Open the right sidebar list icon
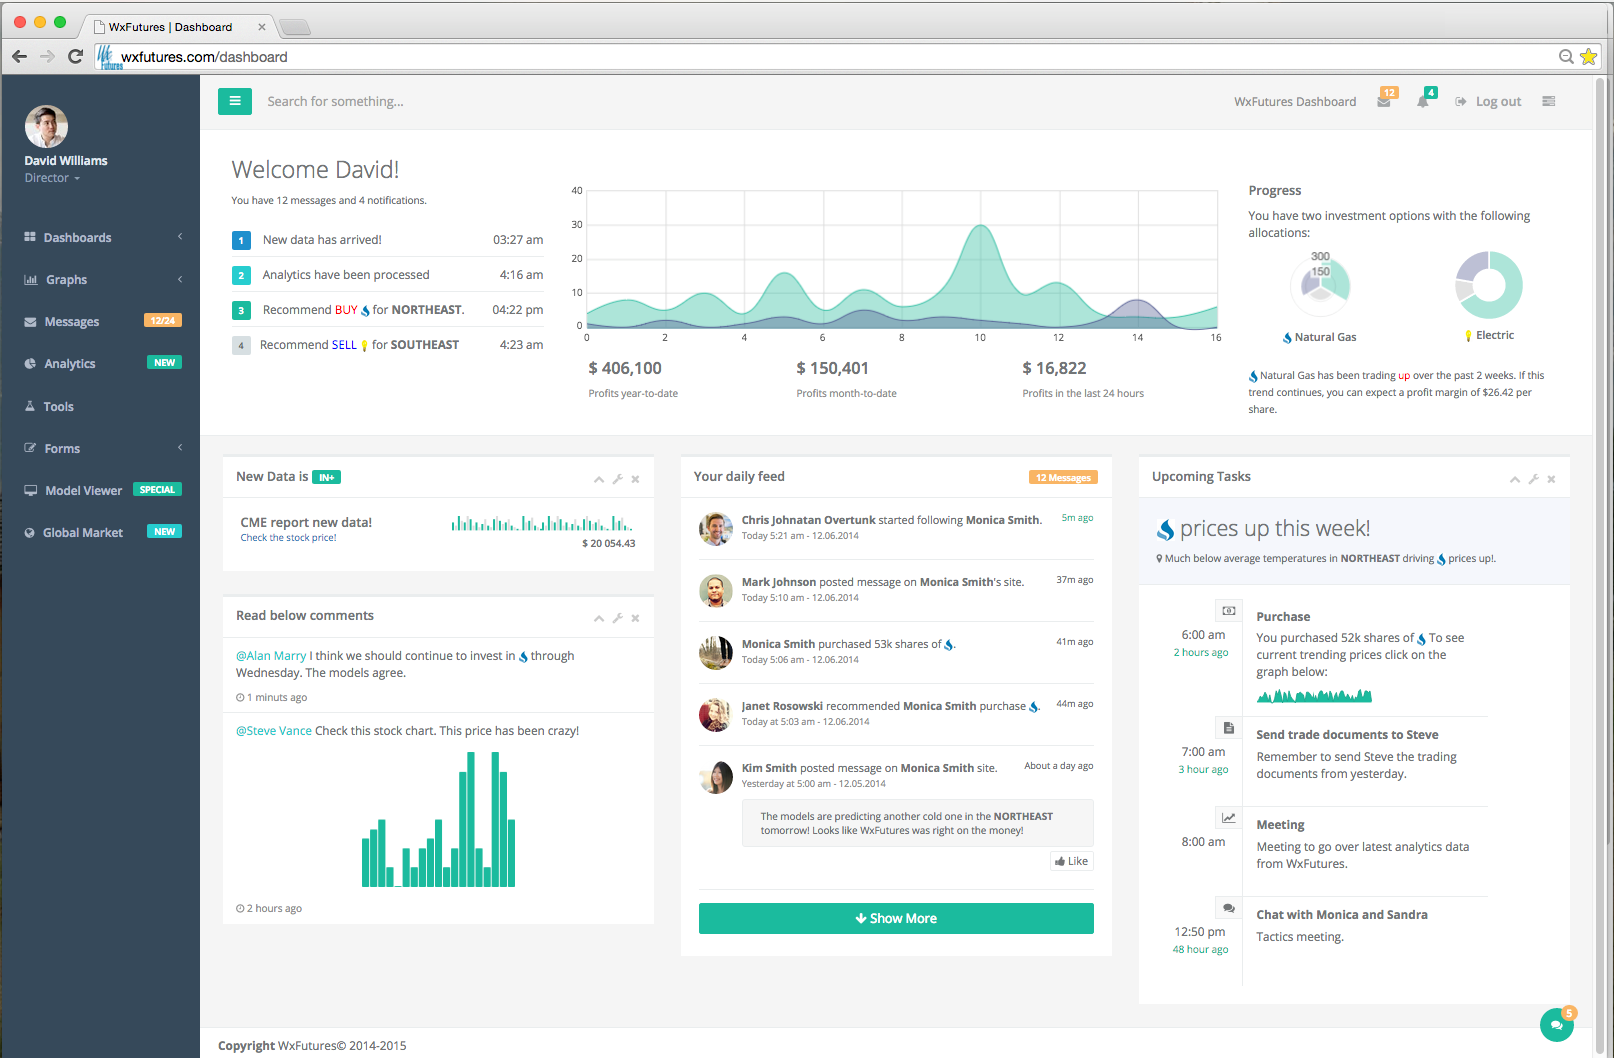The width and height of the screenshot is (1614, 1058). tap(1549, 101)
